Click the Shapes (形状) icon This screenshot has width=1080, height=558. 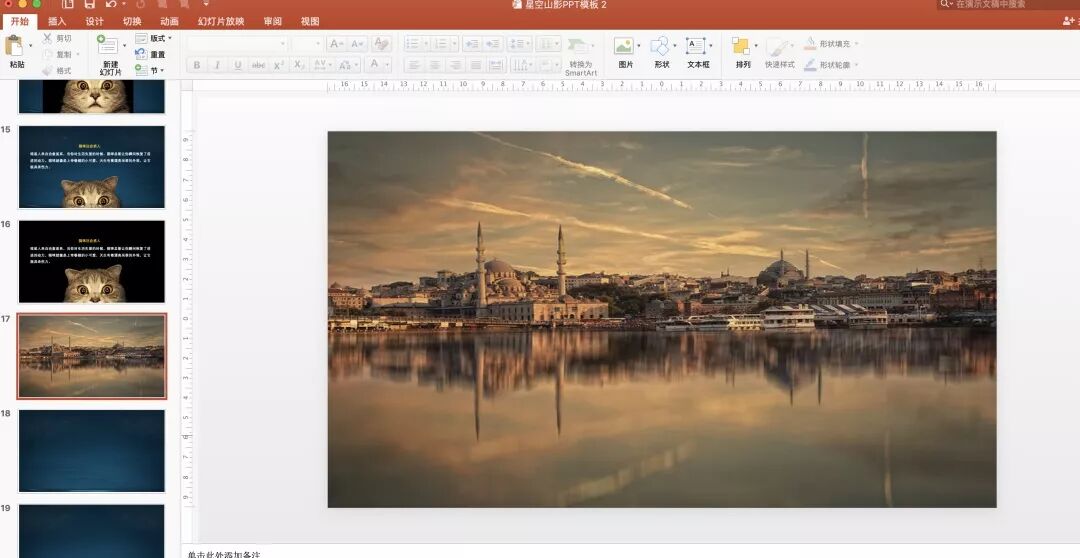[660, 46]
